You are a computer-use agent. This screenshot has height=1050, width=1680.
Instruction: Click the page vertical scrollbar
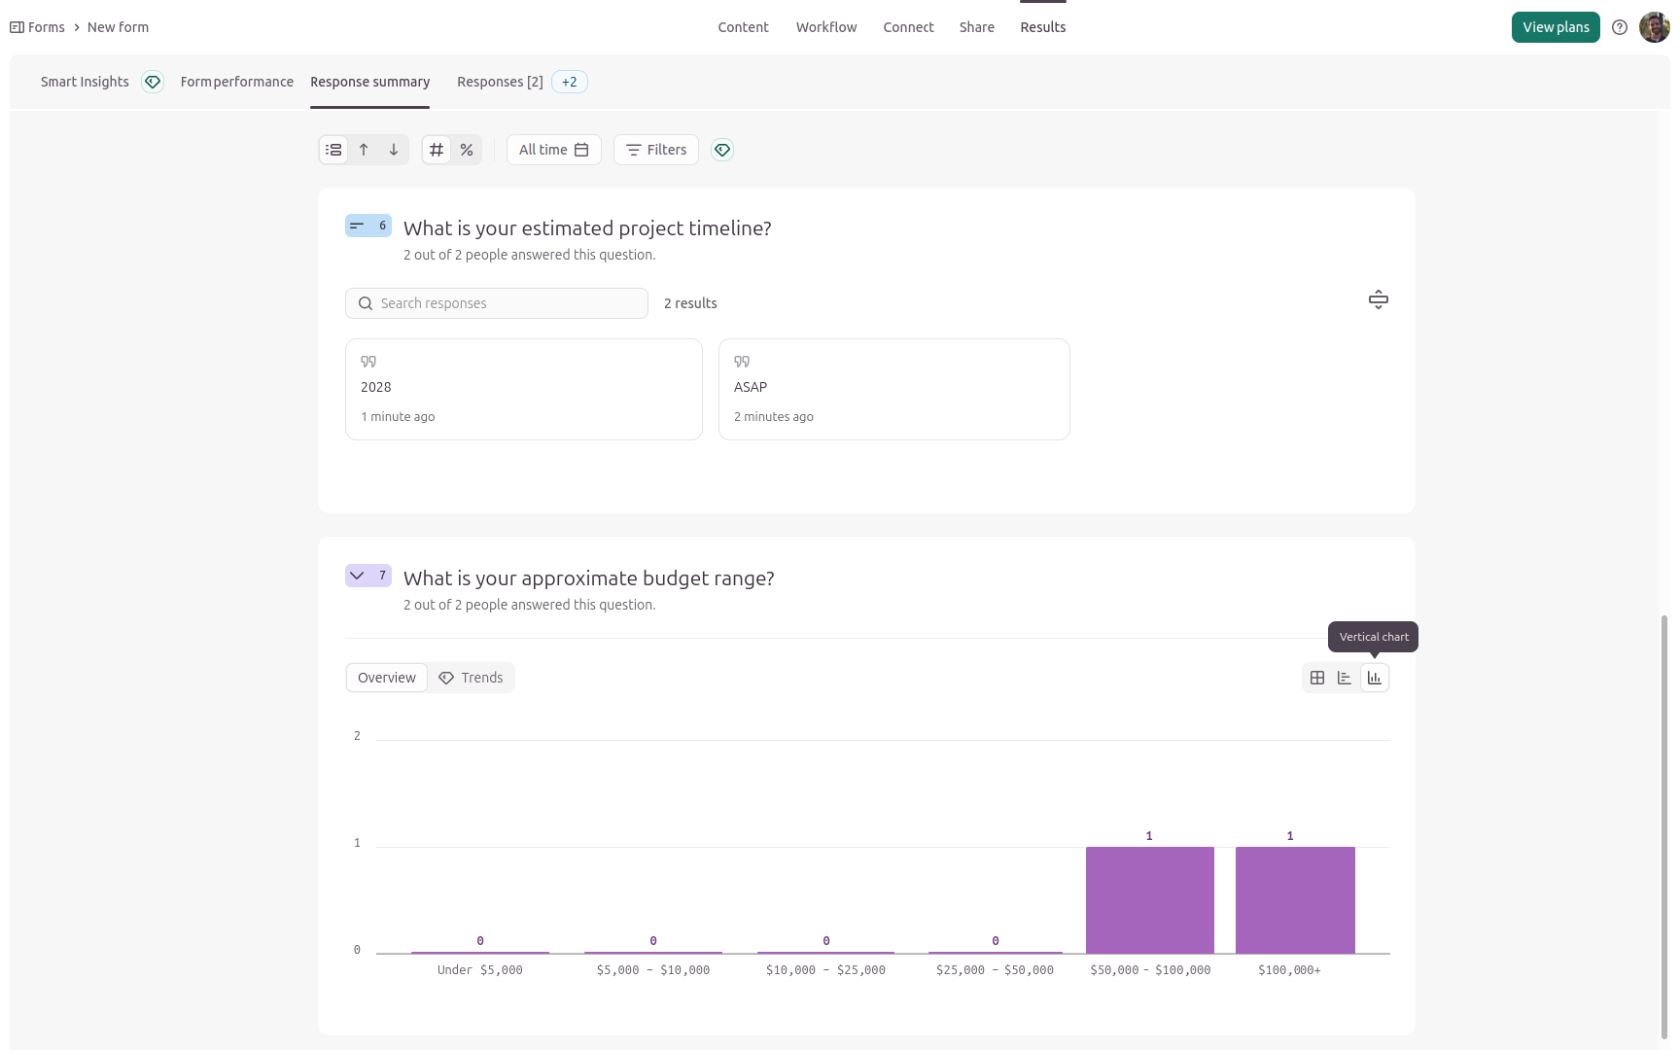click(x=1664, y=827)
